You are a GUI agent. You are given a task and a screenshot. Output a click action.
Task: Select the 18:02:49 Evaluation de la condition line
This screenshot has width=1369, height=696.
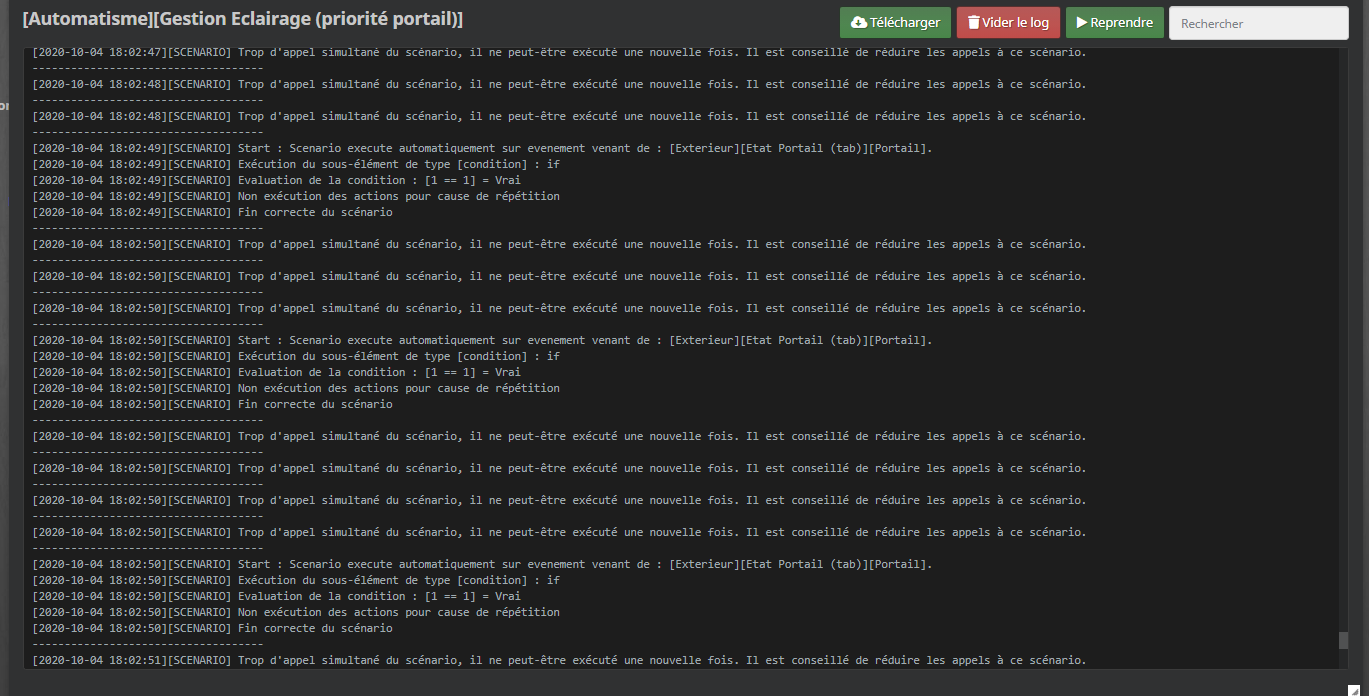click(276, 180)
